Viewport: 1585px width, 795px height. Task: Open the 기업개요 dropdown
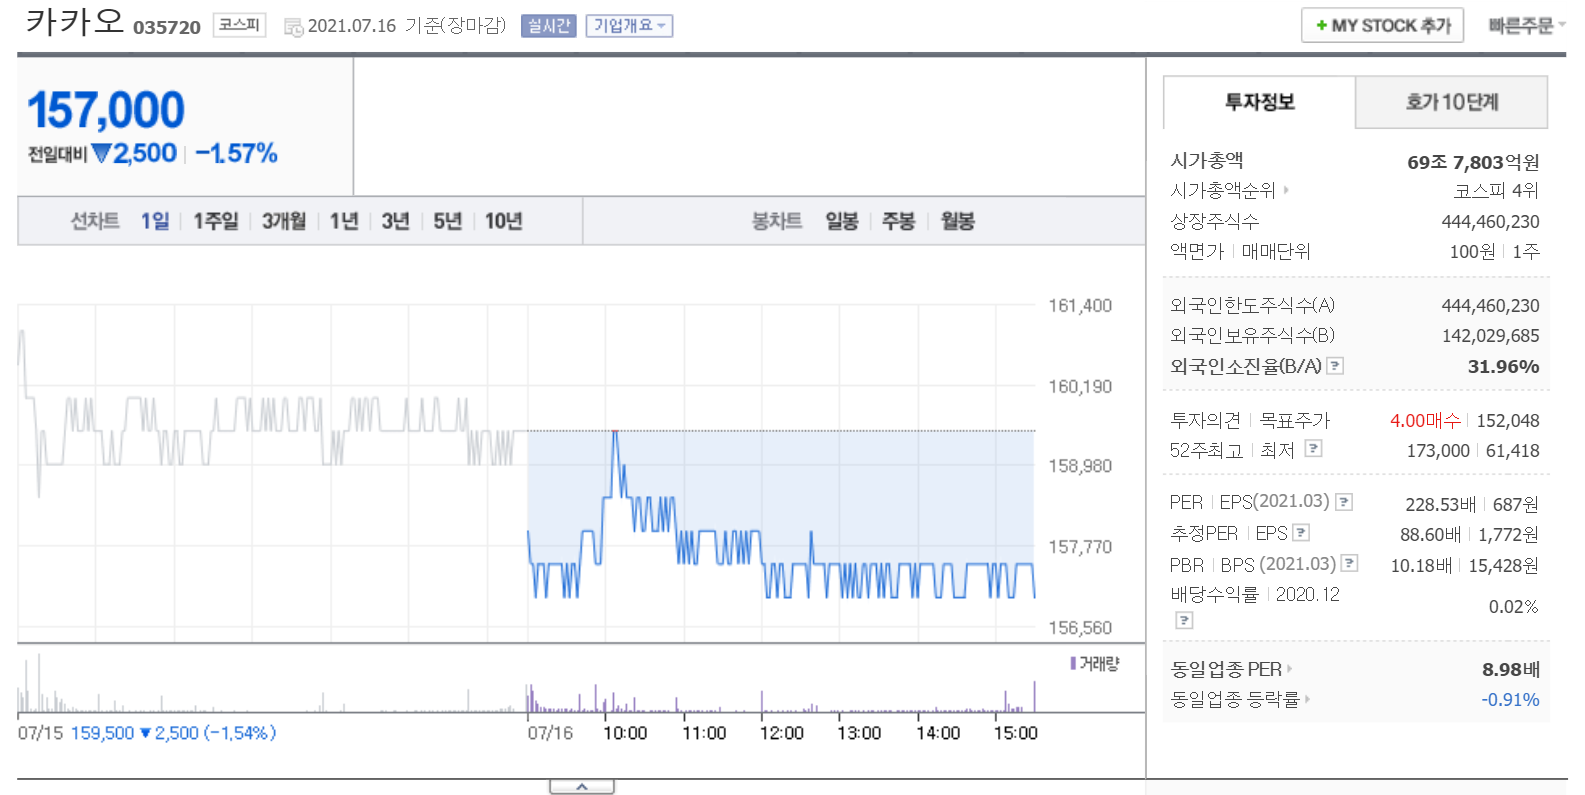coord(629,26)
